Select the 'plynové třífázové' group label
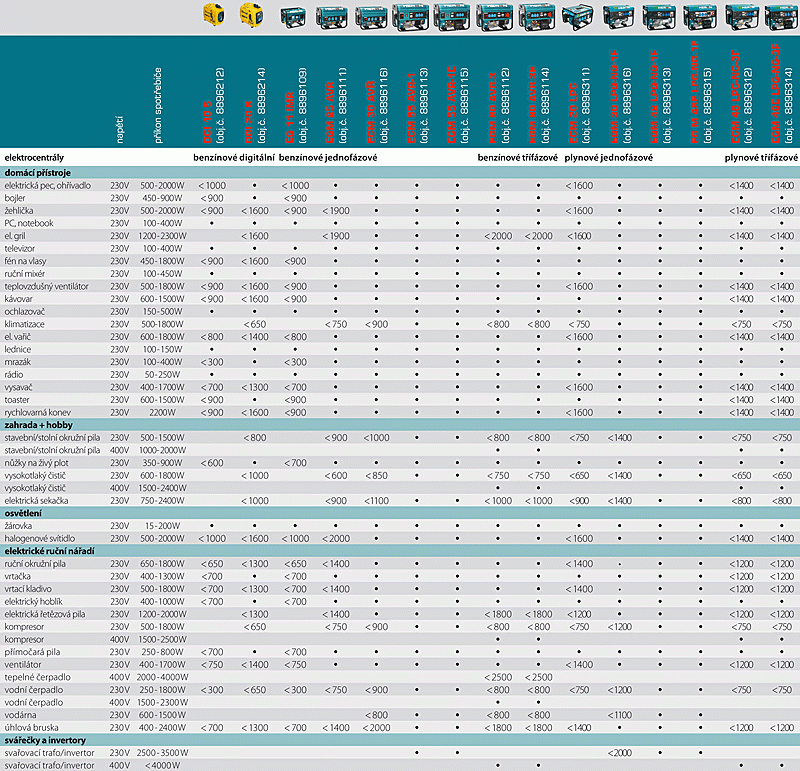The width and height of the screenshot is (800, 771). (761, 158)
